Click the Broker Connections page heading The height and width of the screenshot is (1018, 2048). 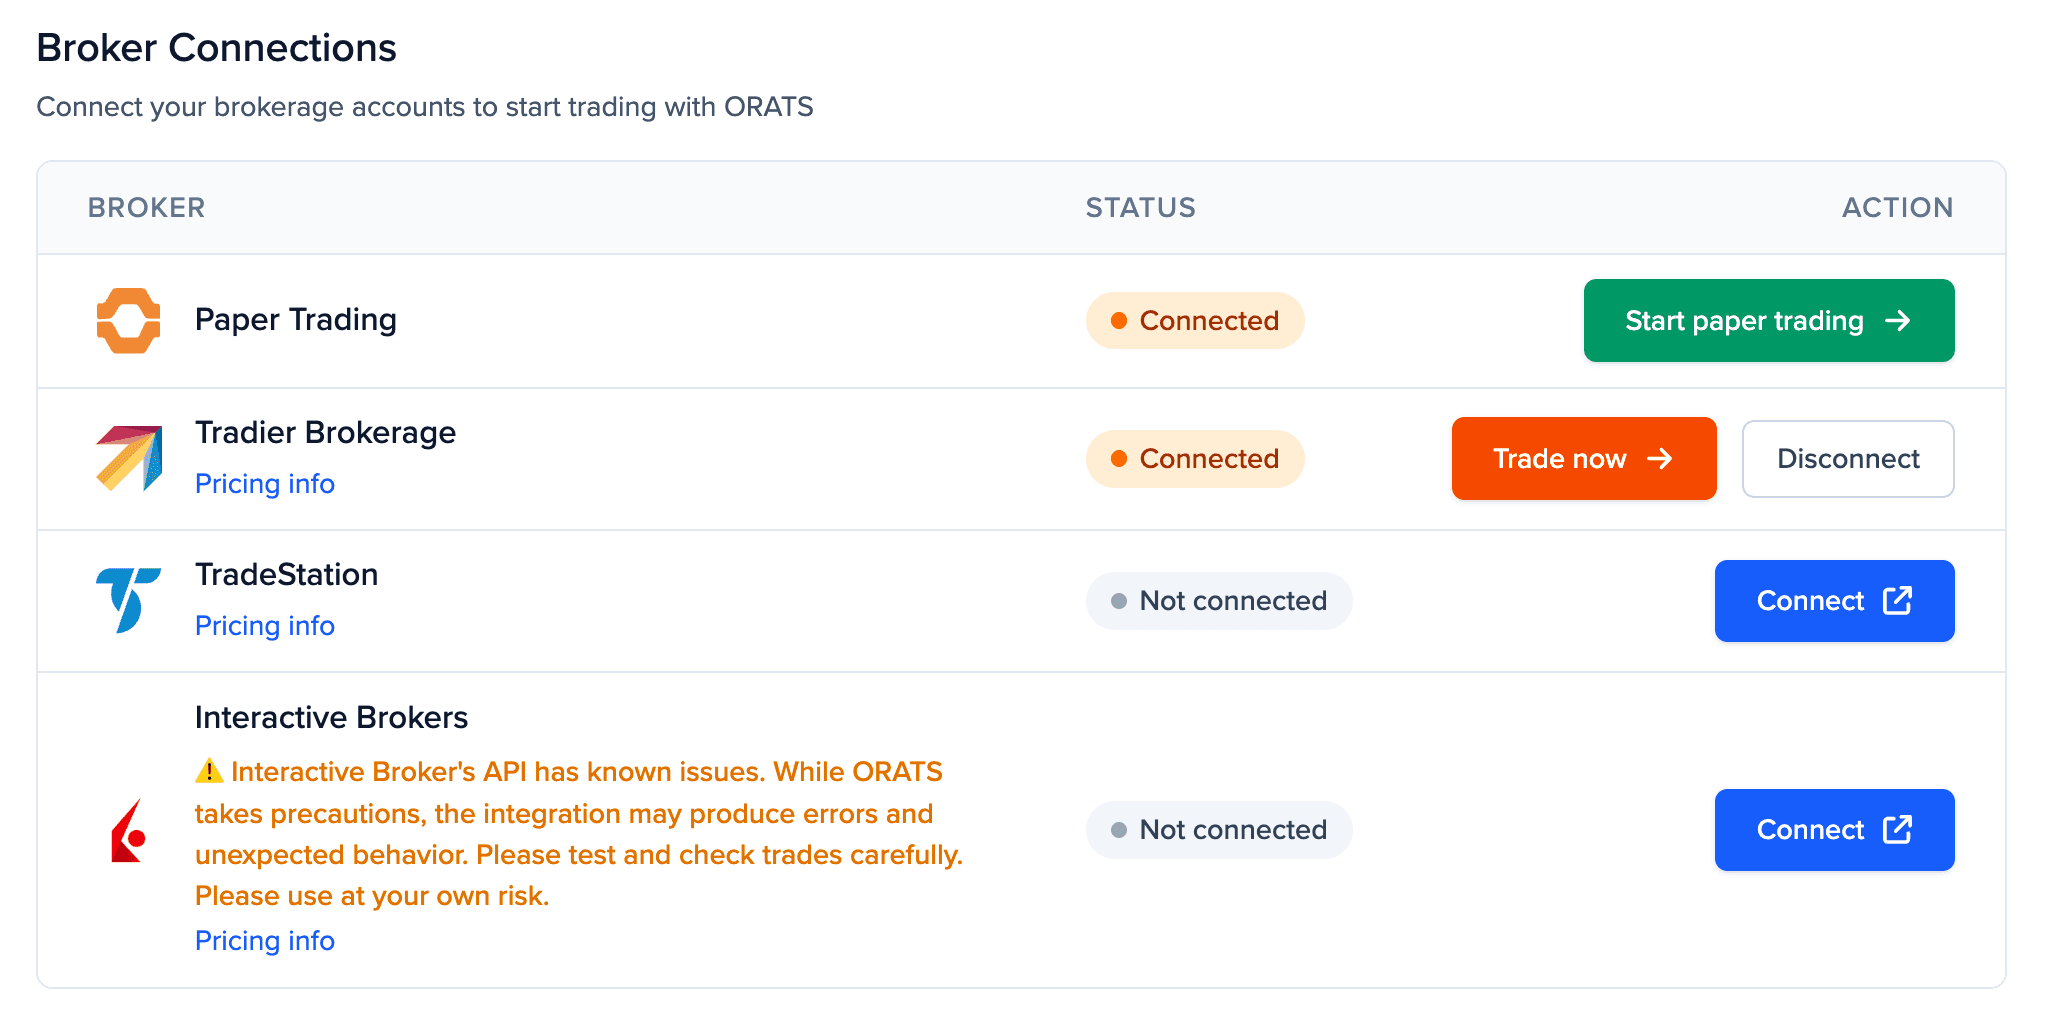(216, 48)
